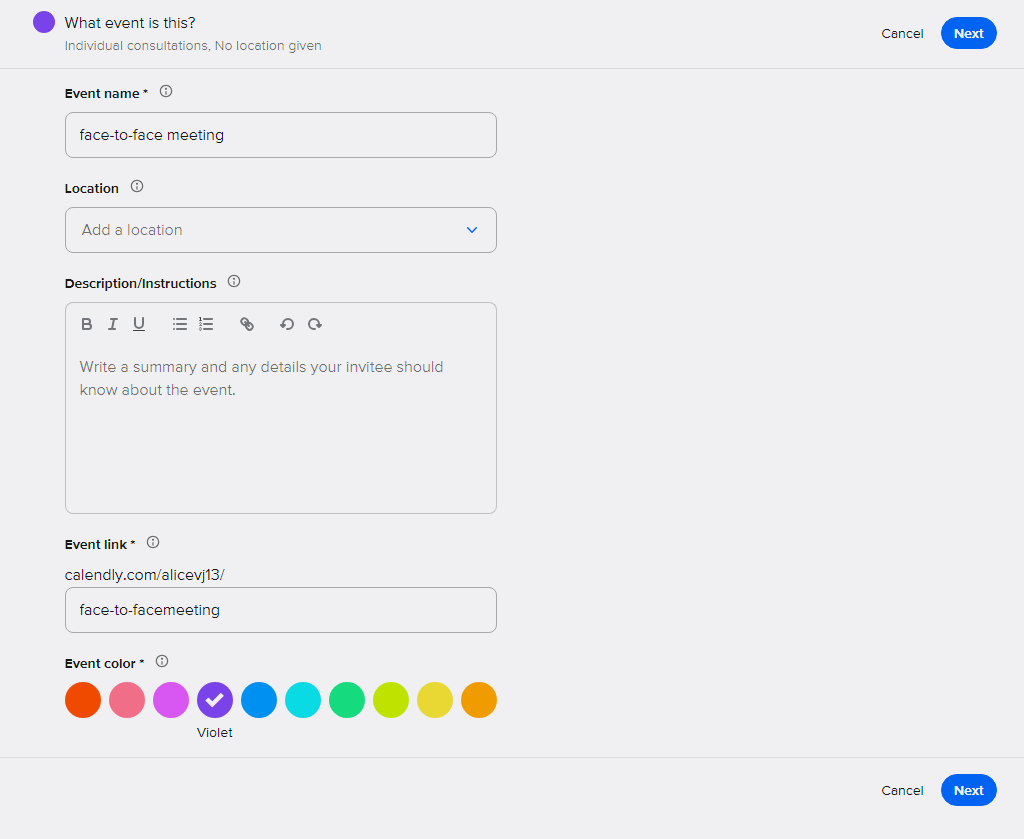1024x839 pixels.
Task: Click the top Next button
Action: pos(968,33)
